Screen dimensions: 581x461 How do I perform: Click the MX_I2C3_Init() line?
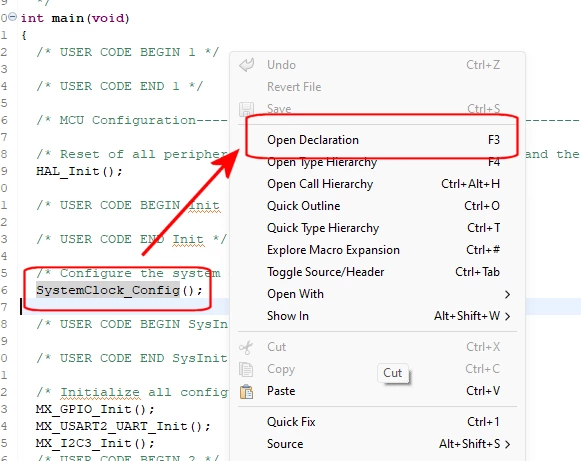tap(95, 444)
